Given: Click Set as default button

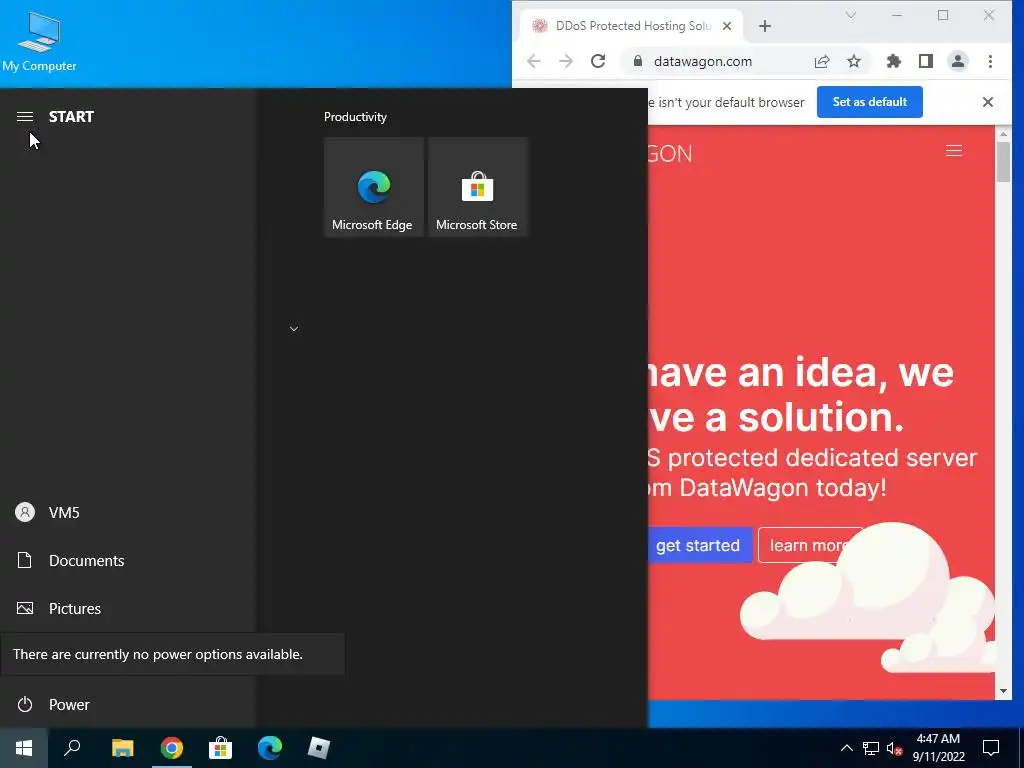Looking at the screenshot, I should [x=869, y=102].
